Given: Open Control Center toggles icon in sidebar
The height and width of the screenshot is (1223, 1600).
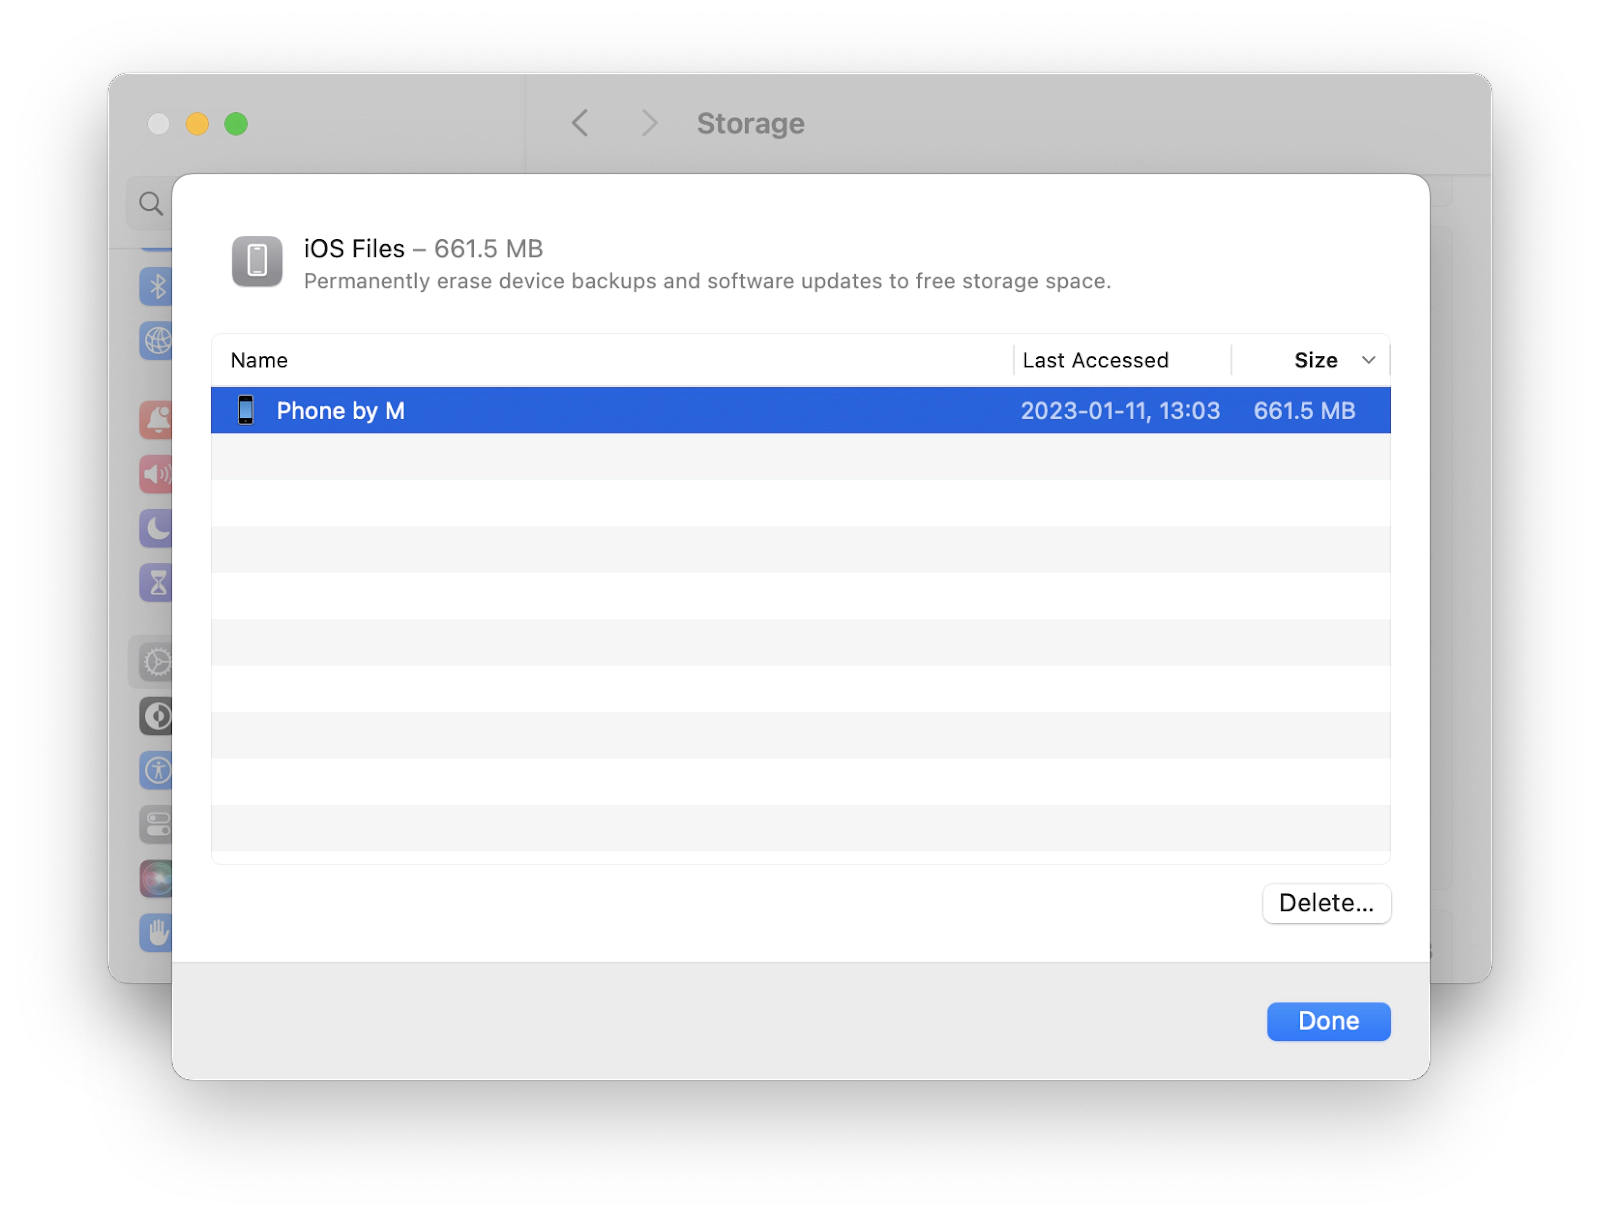Looking at the screenshot, I should (x=156, y=824).
